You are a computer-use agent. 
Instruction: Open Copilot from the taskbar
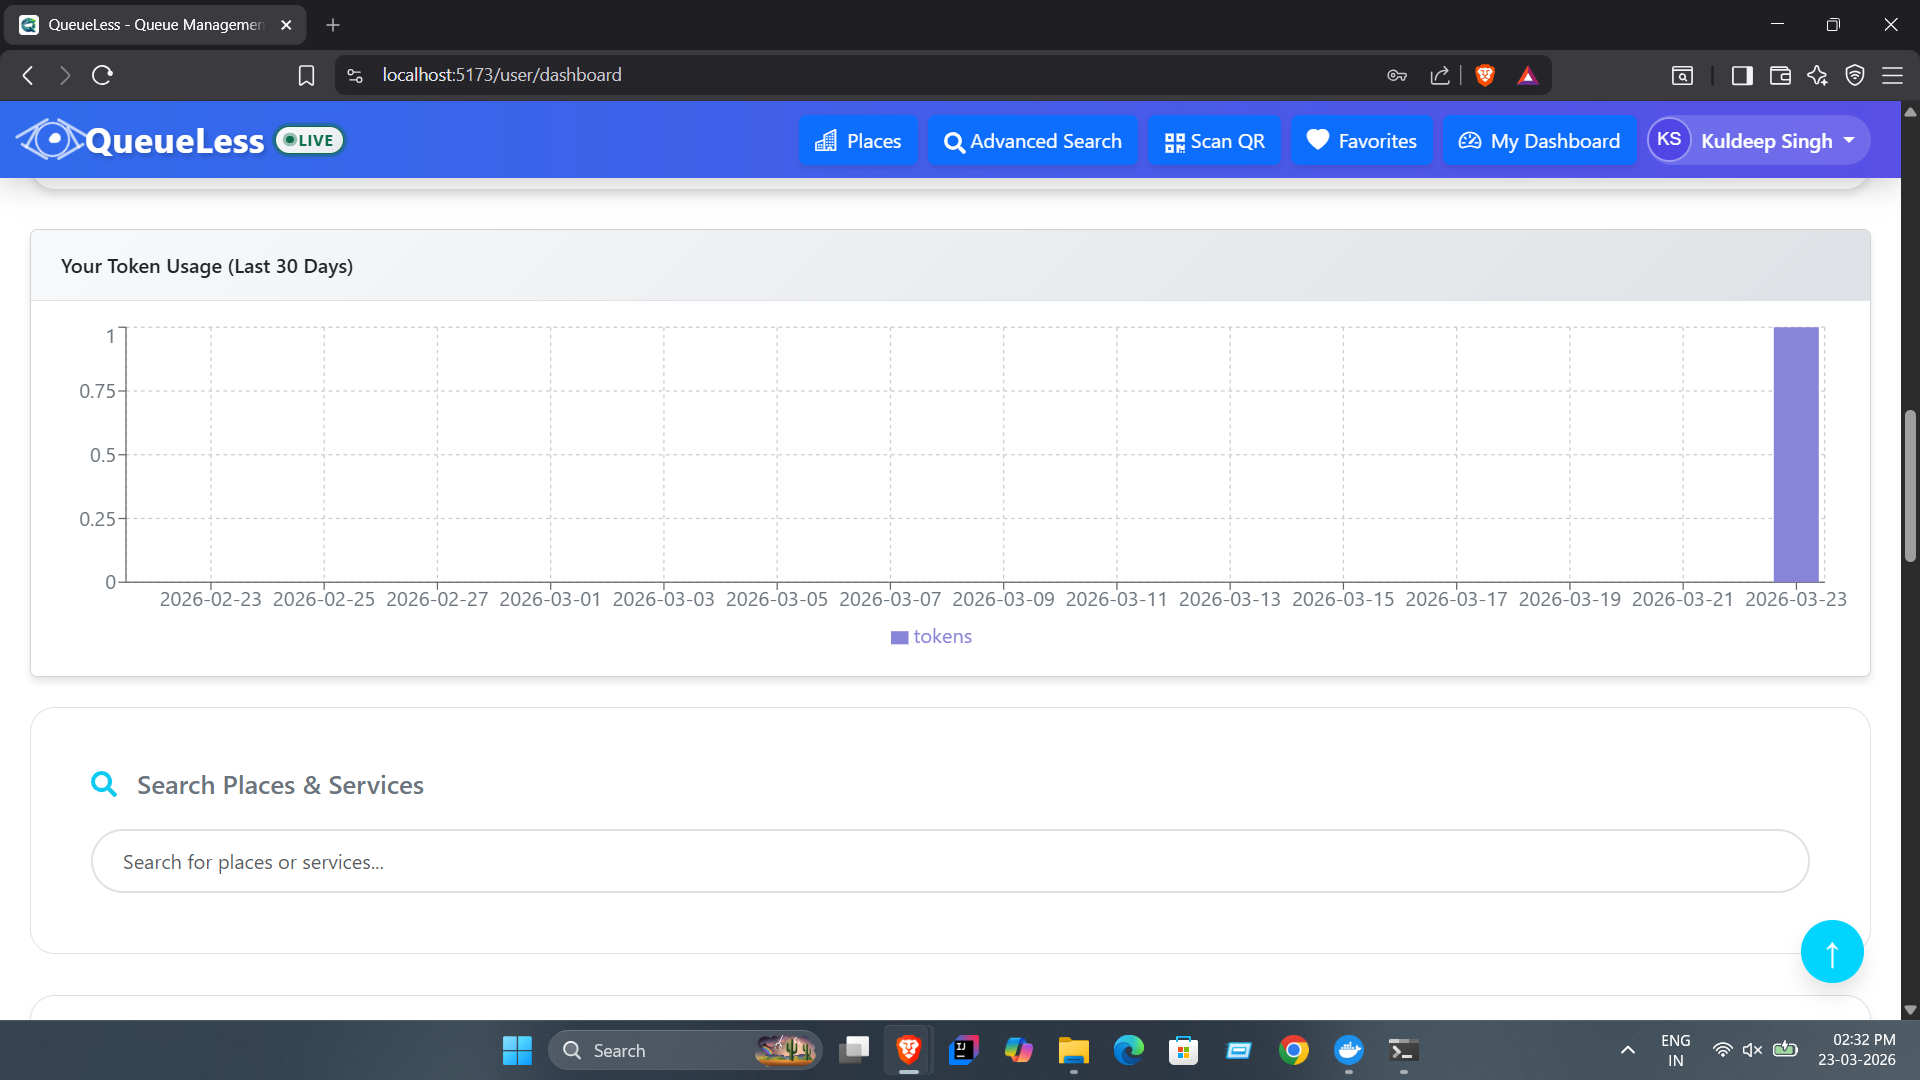click(x=1018, y=1050)
